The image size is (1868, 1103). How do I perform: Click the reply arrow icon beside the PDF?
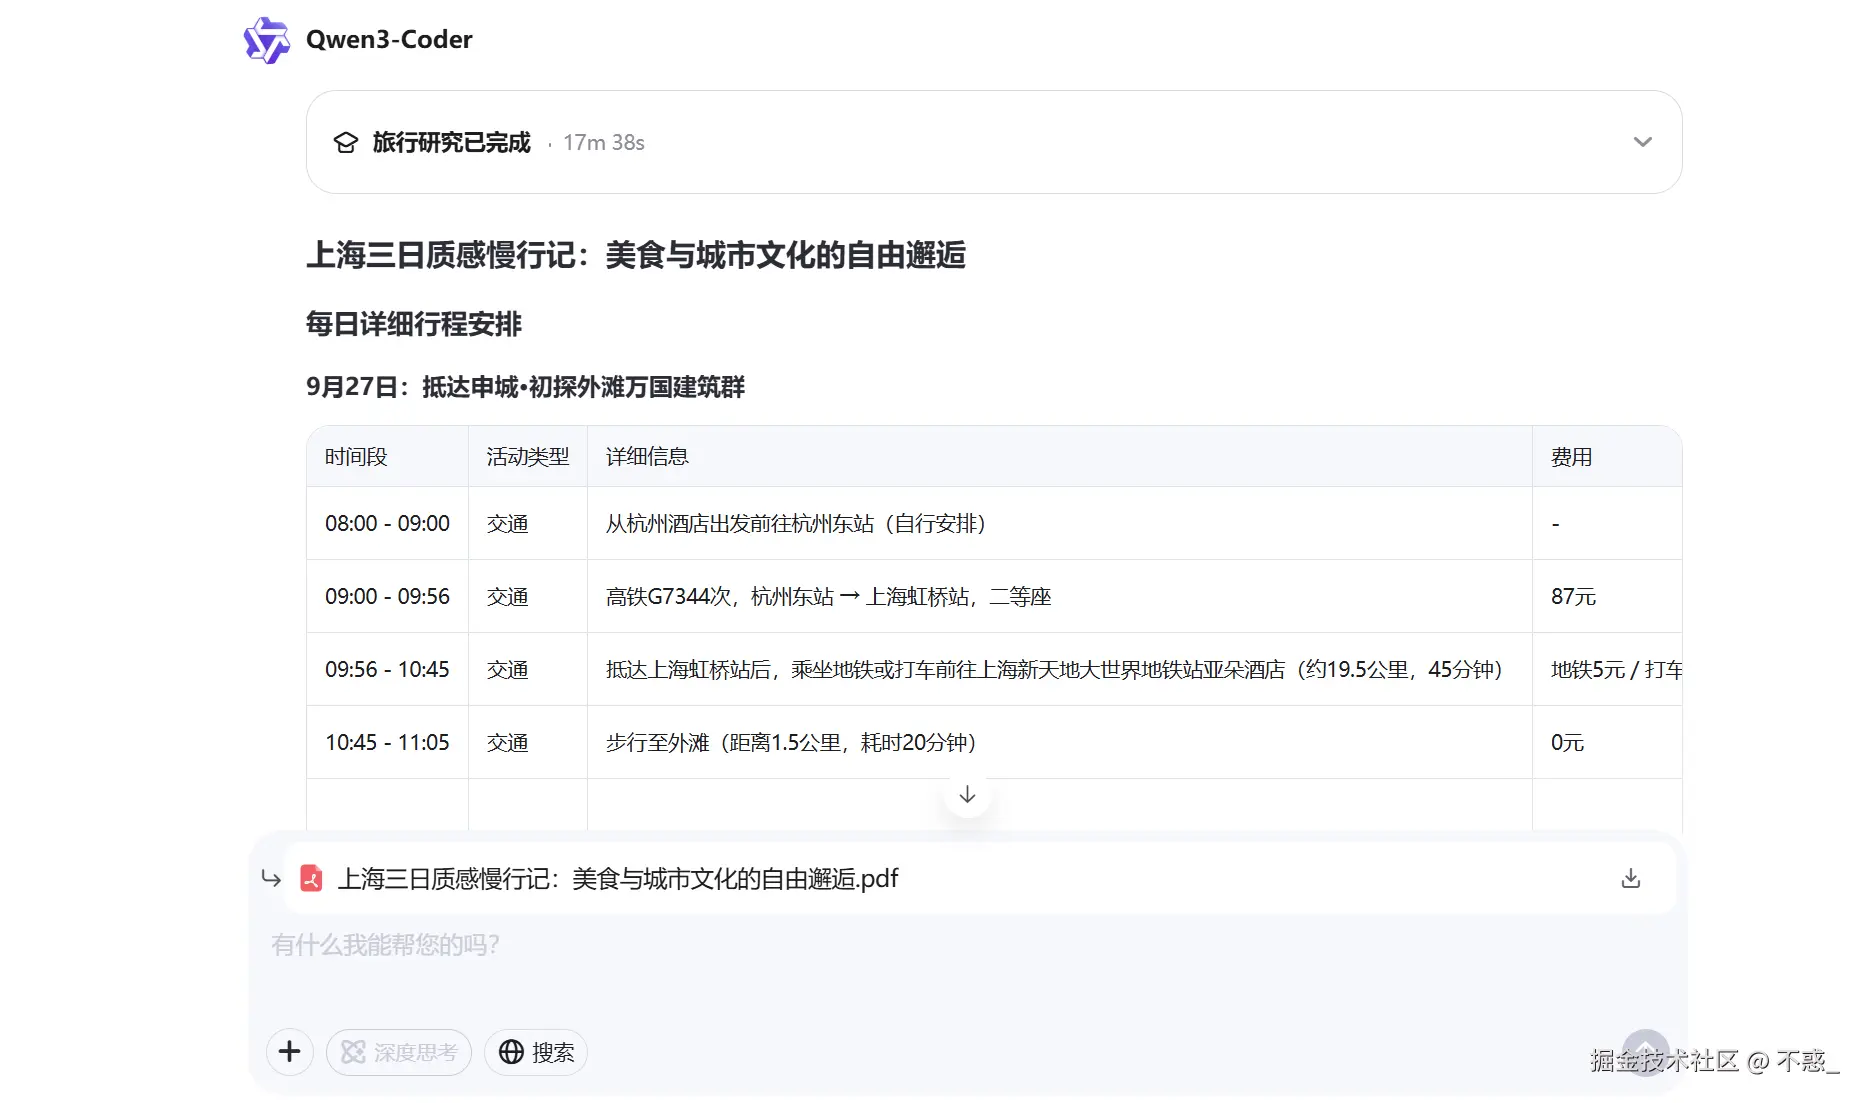(271, 878)
